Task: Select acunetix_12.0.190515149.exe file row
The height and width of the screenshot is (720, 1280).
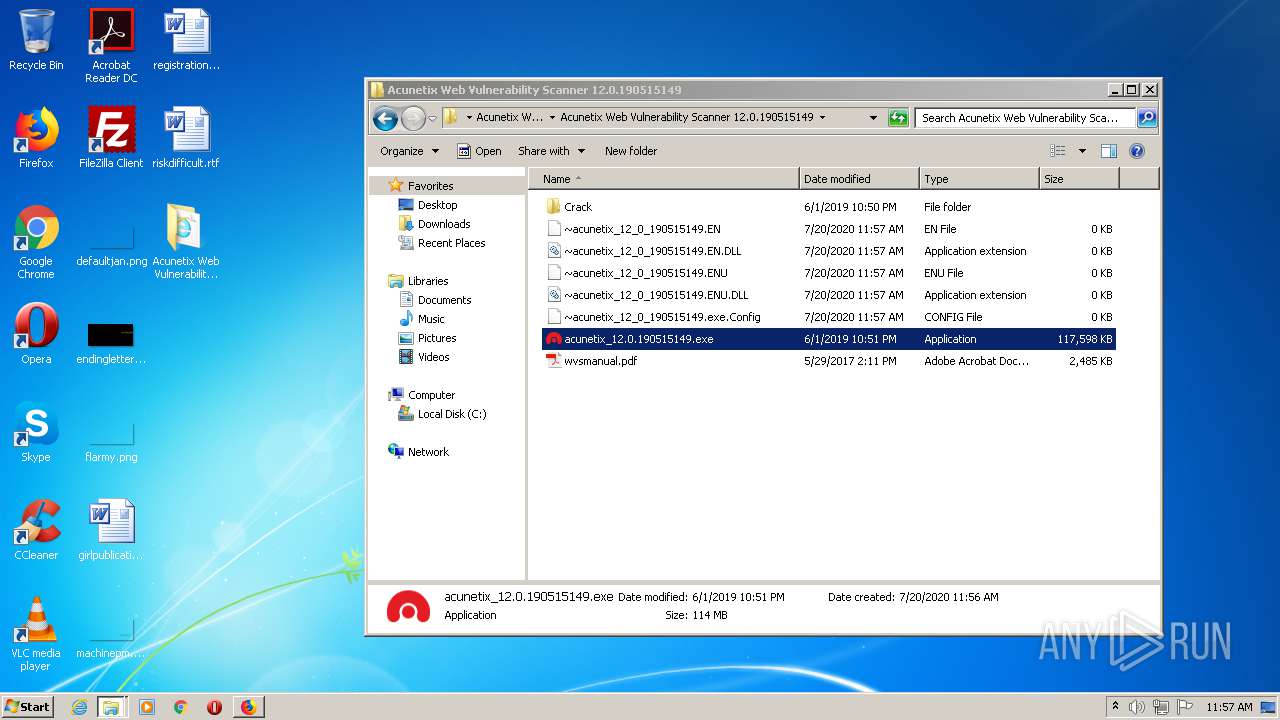Action: (829, 339)
